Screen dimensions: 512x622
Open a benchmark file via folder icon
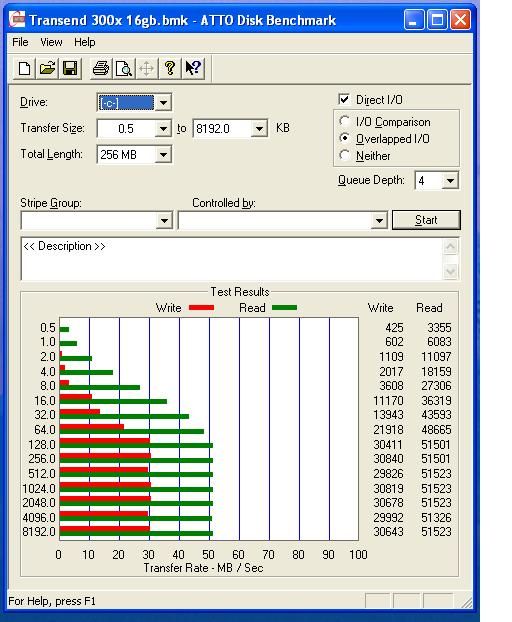[x=47, y=68]
